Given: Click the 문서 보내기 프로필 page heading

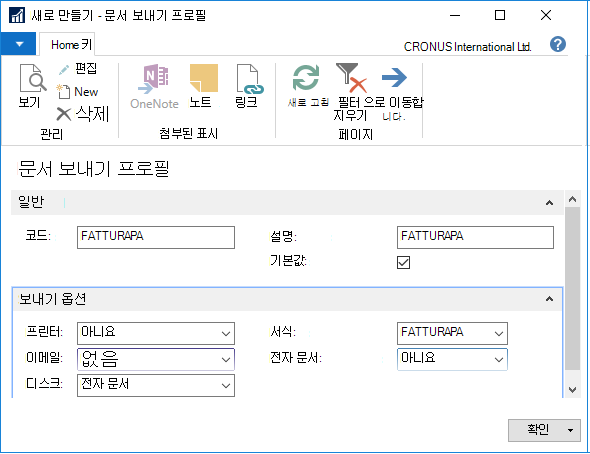Looking at the screenshot, I should (94, 169).
